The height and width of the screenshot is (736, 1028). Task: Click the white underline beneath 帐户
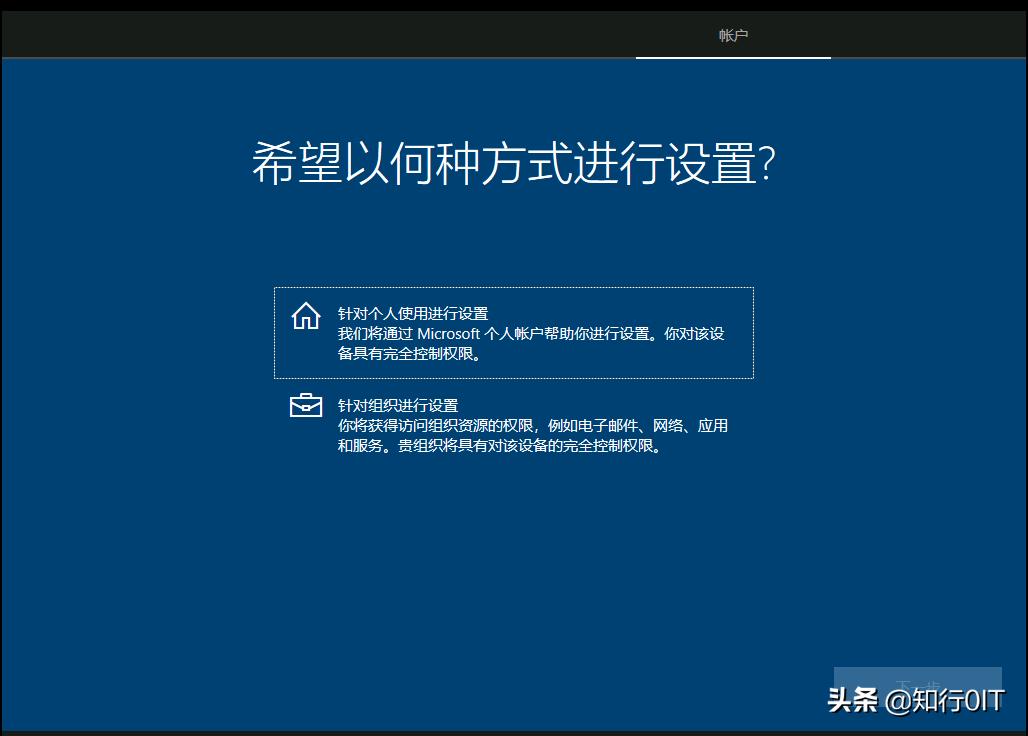point(733,57)
